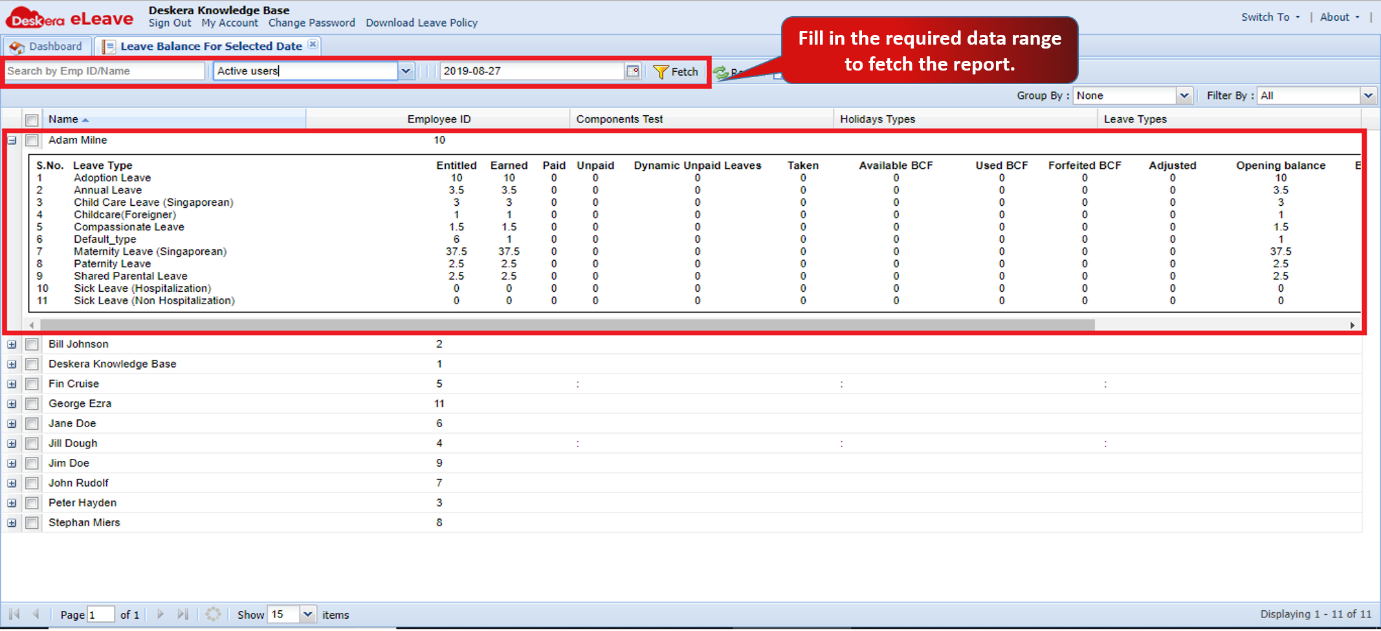Viewport: 1381px width, 631px height.
Task: Click the horizontal scrollbar in leave details
Action: [x=567, y=325]
